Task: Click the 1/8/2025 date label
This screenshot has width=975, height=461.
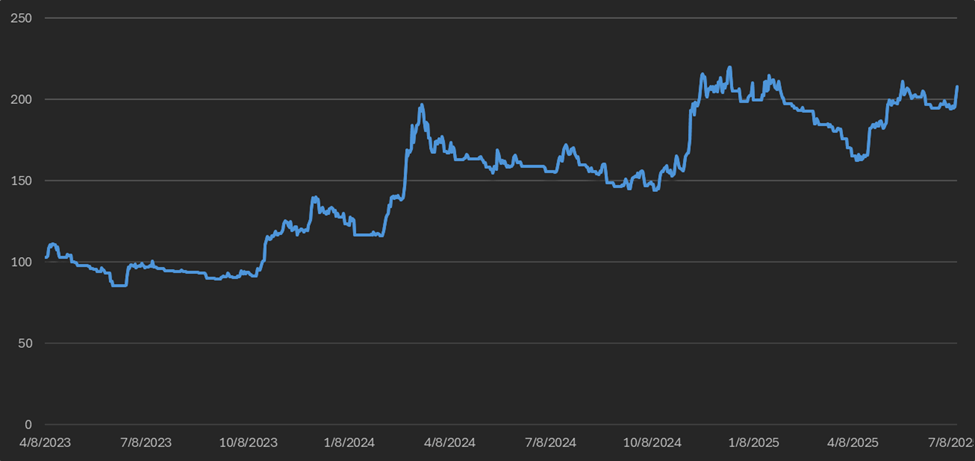Action: tap(753, 443)
